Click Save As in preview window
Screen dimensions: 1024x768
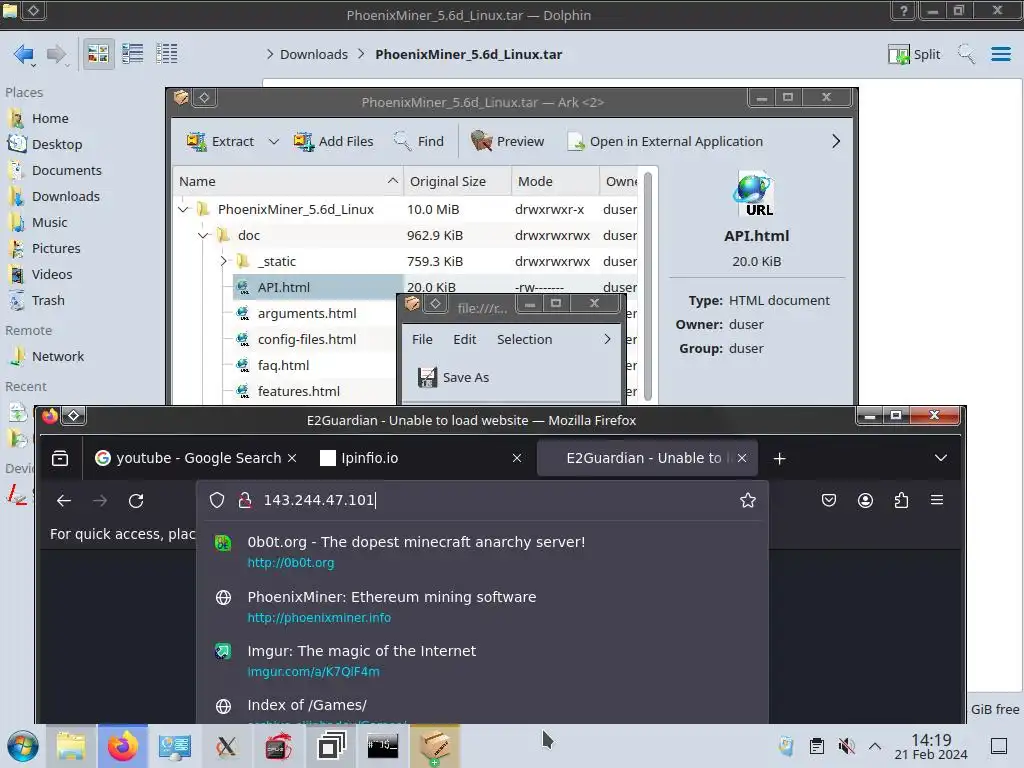click(454, 377)
